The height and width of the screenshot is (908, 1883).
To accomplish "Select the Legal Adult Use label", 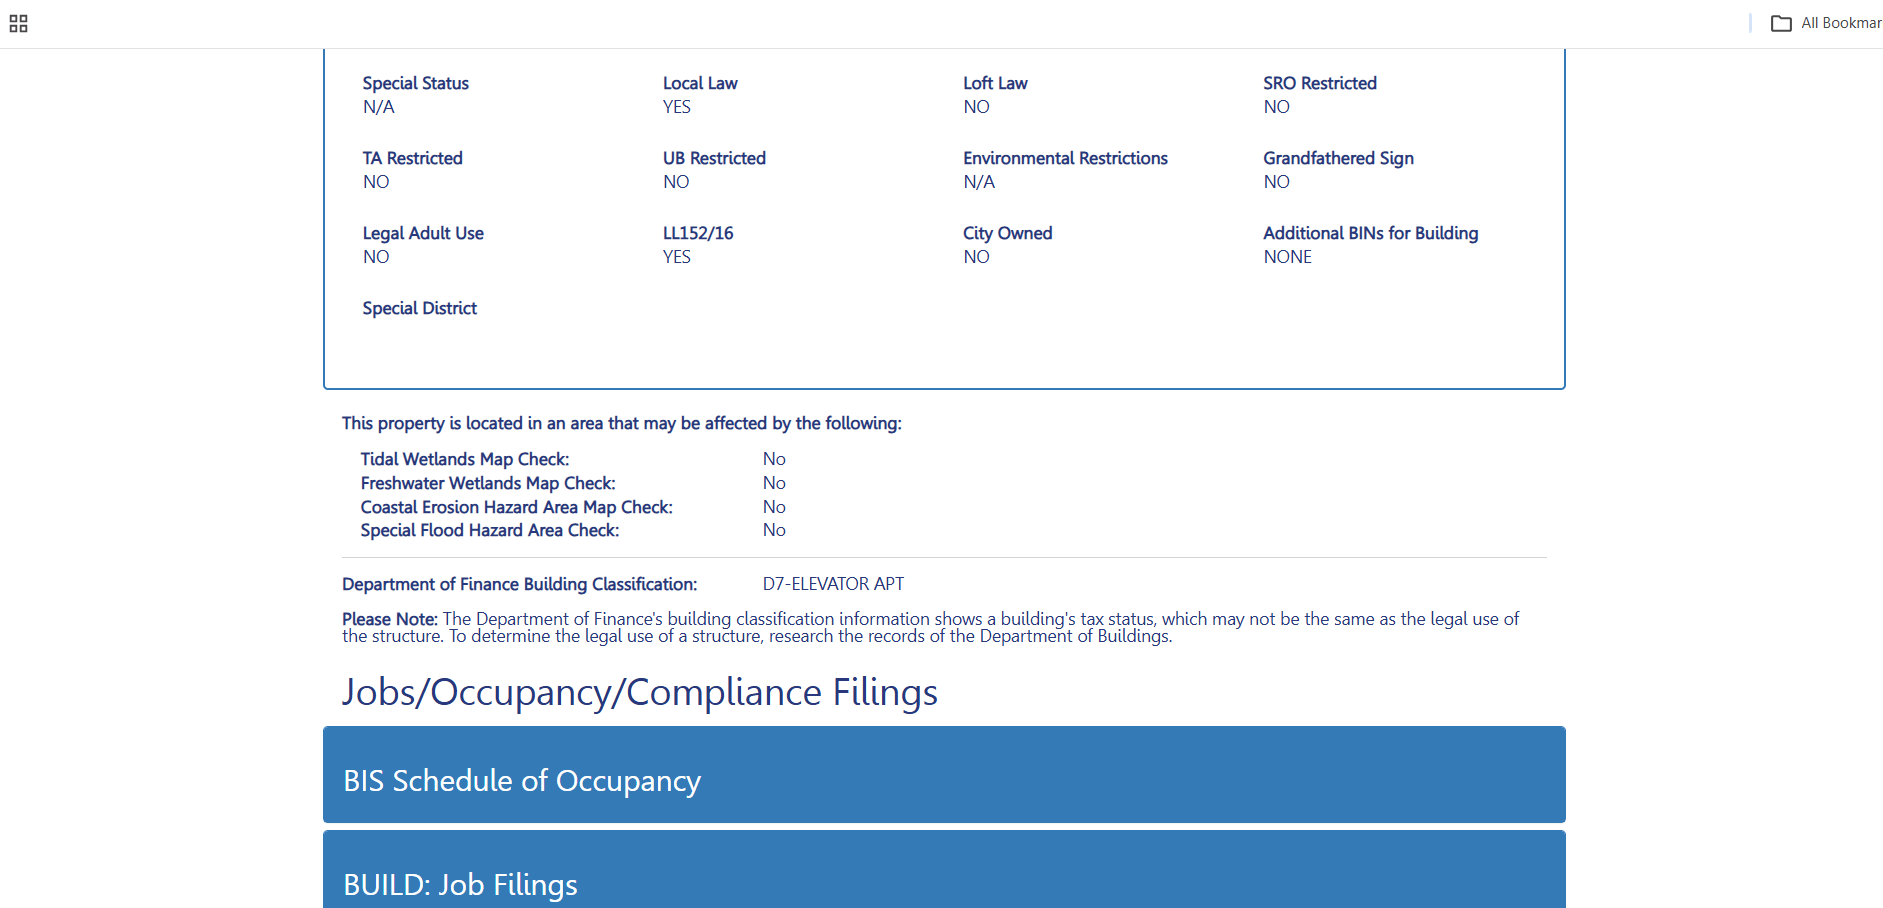I will point(423,233).
